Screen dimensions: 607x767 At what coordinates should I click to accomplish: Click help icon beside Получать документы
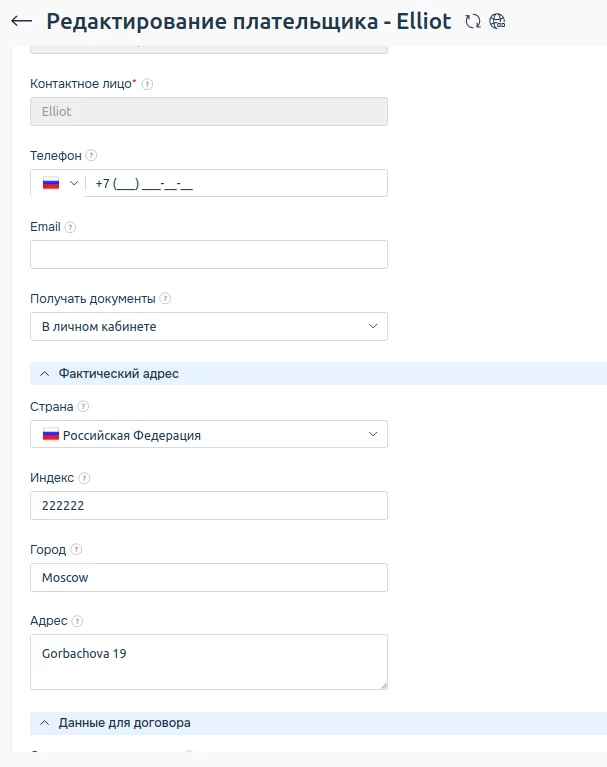pyautogui.click(x=166, y=298)
